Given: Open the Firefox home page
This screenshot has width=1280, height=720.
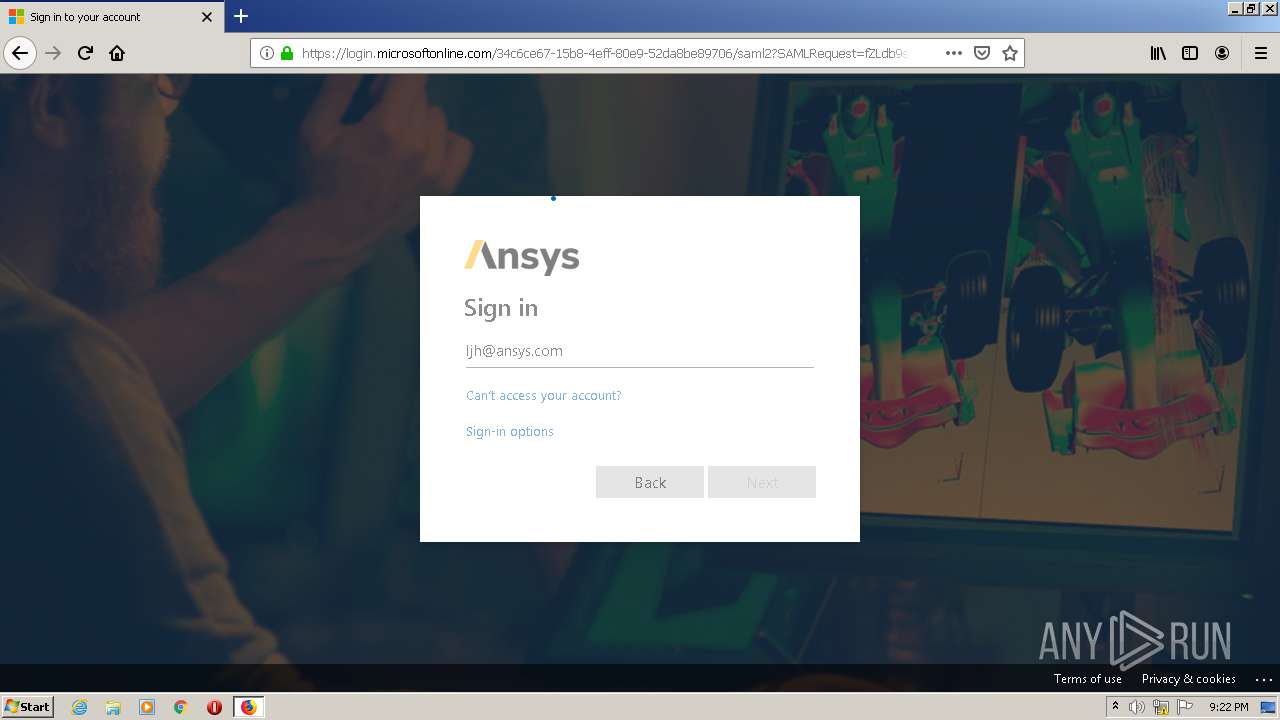Looking at the screenshot, I should tap(117, 53).
